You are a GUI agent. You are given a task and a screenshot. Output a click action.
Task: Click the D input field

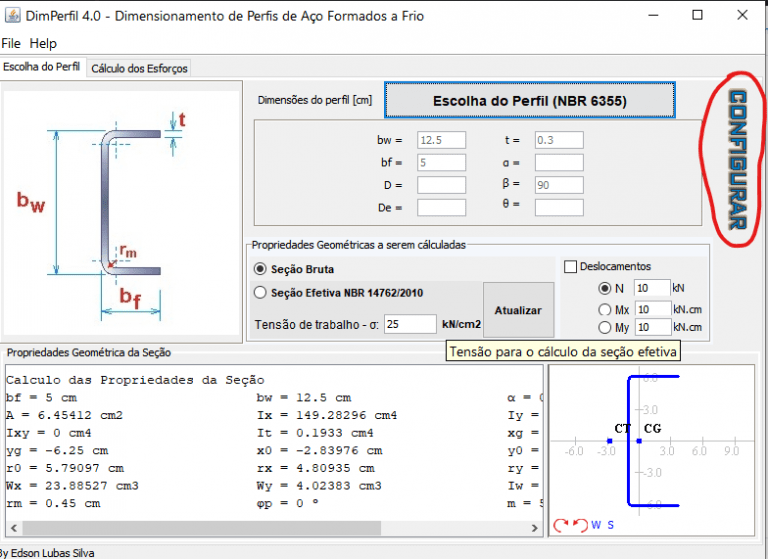[441, 185]
